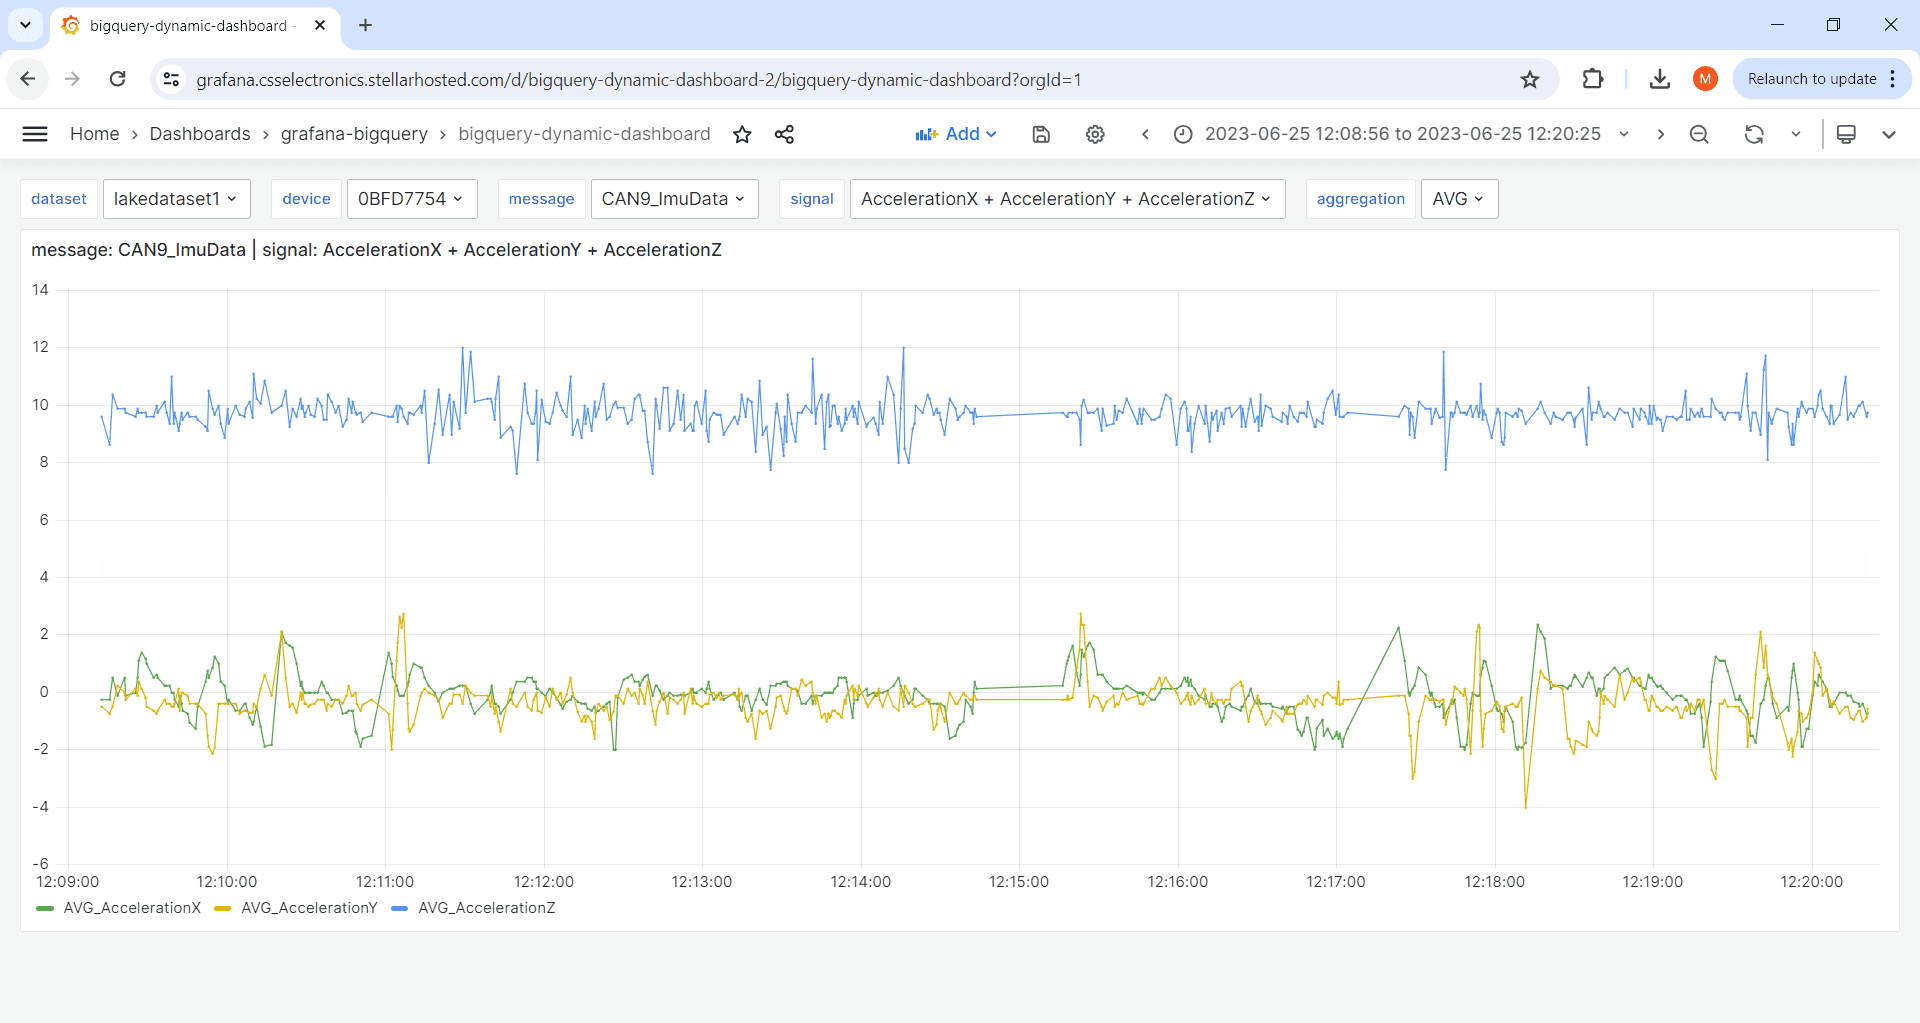Click the Add button to add a panel
The width and height of the screenshot is (1920, 1023).
click(x=956, y=133)
